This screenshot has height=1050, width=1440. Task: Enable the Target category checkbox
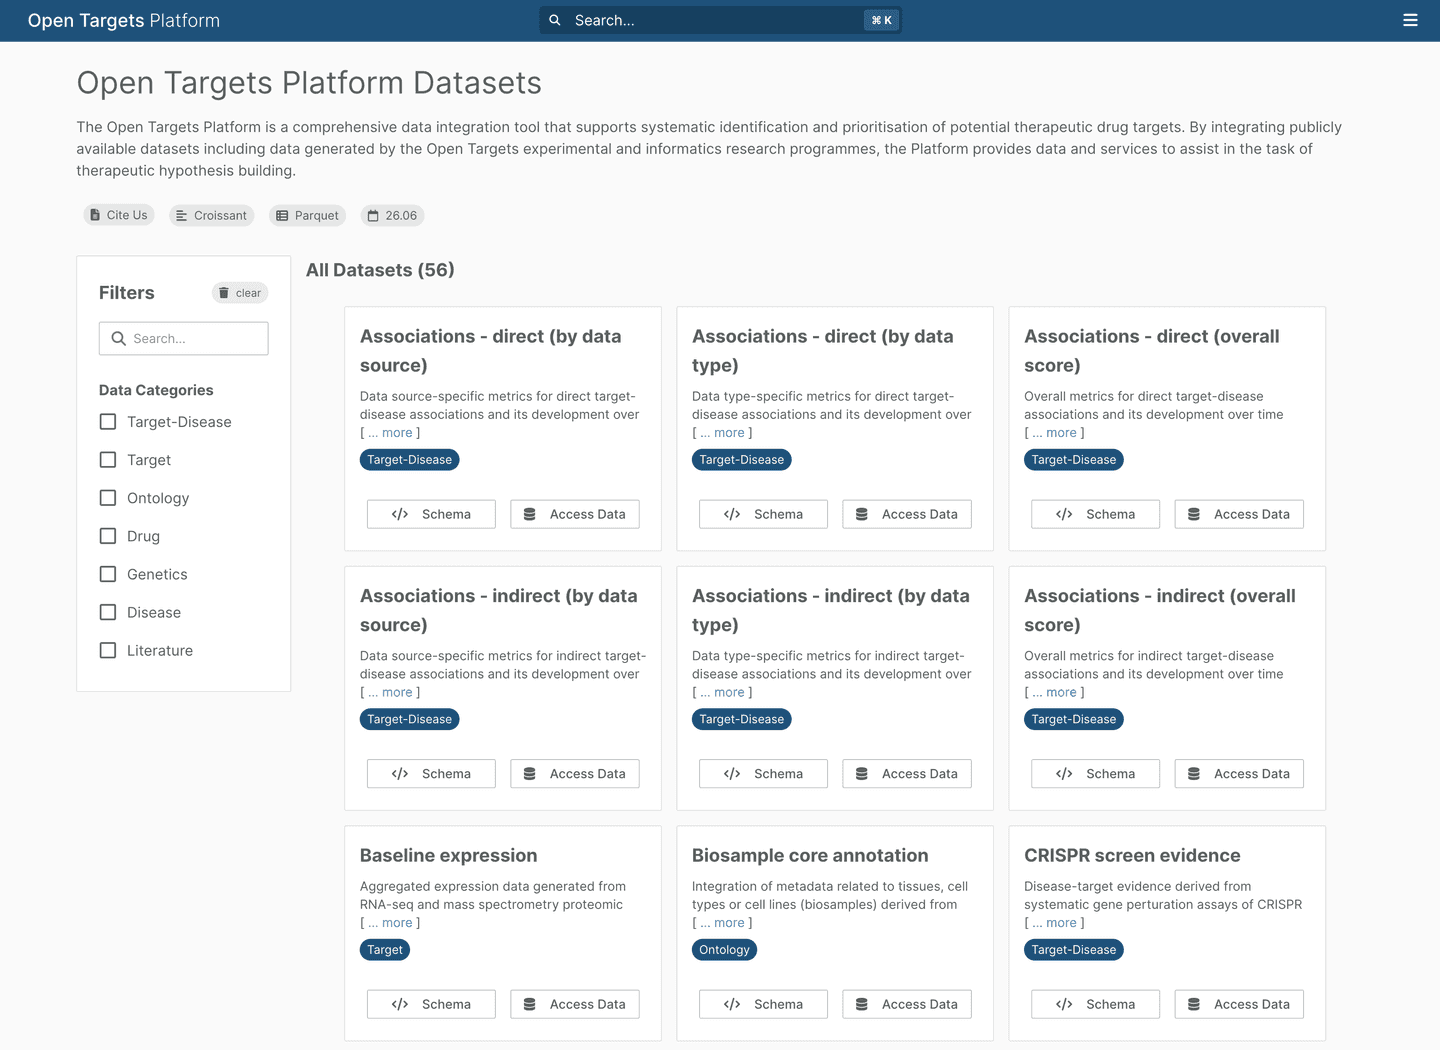108,460
